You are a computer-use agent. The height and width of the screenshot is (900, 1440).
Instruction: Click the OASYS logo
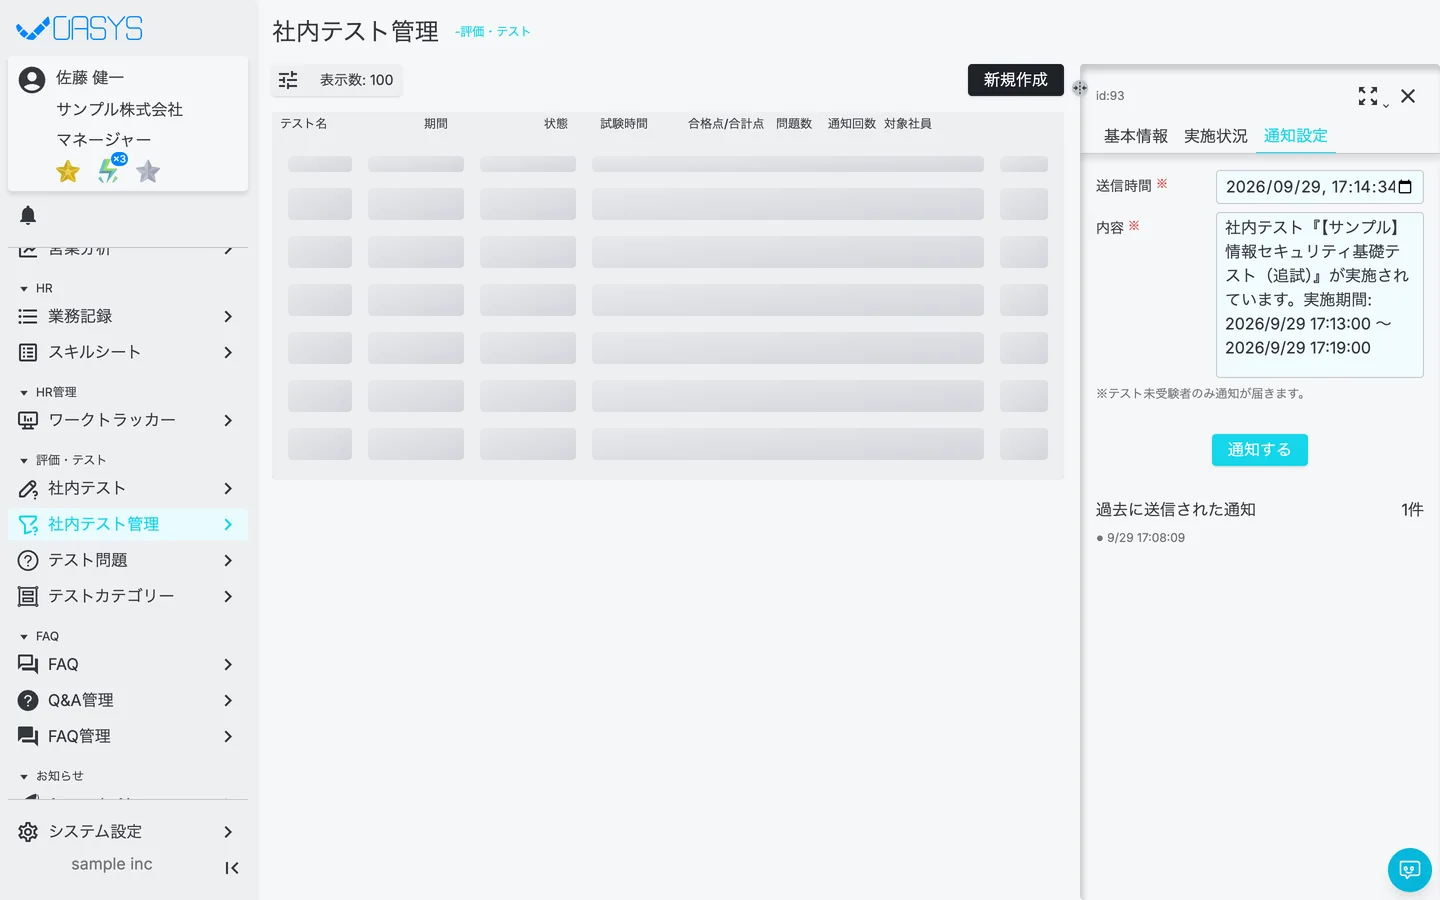(80, 29)
